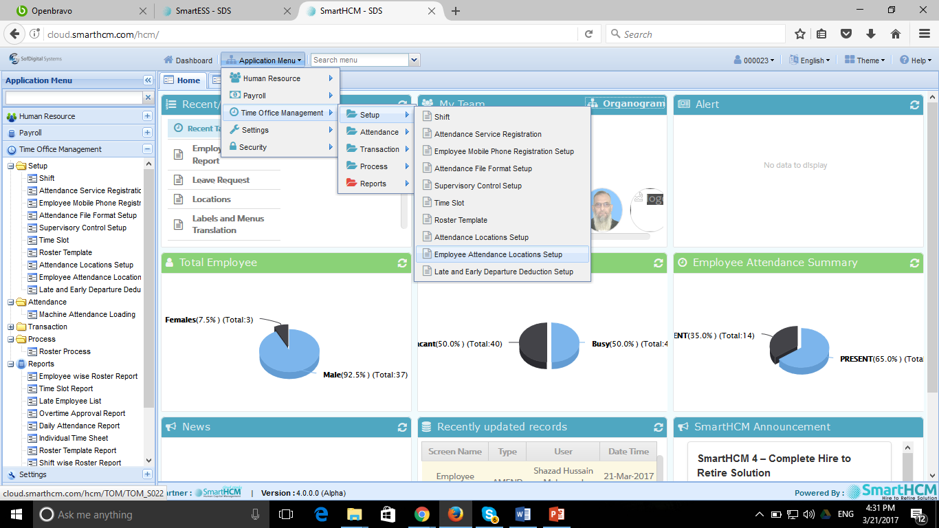This screenshot has width=939, height=528.
Task: Open the Search menu combo arrow
Action: (414, 60)
